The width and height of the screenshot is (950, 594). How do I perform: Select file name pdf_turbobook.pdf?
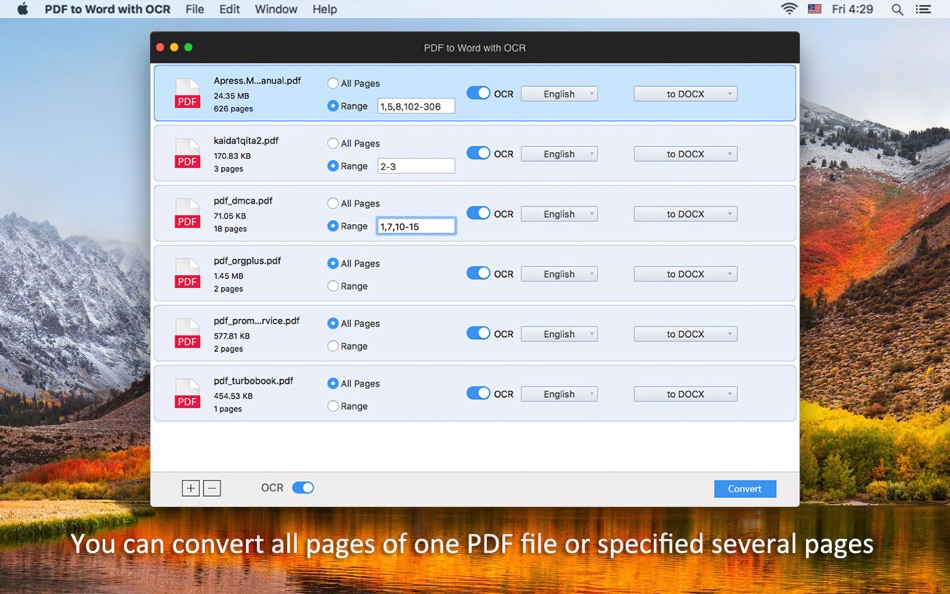[x=253, y=381]
